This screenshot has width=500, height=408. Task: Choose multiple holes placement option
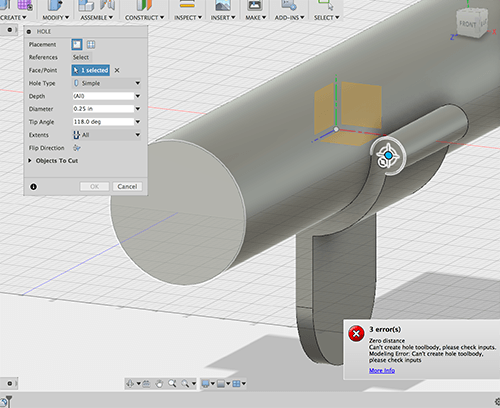91,44
